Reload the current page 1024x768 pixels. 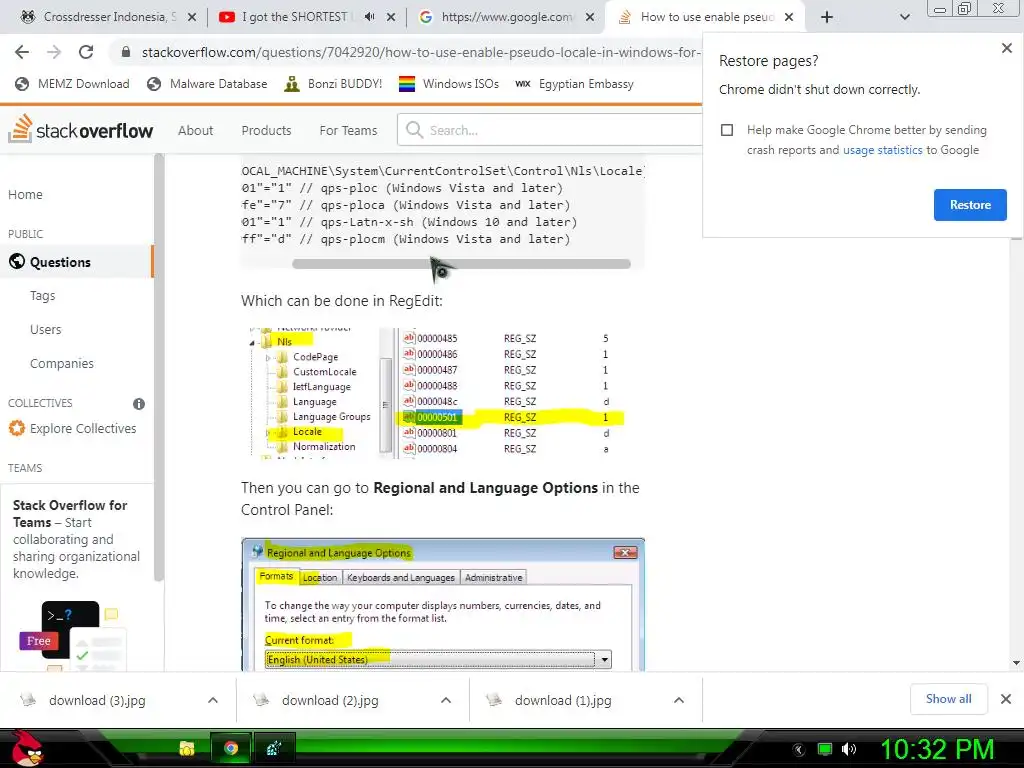point(86,52)
